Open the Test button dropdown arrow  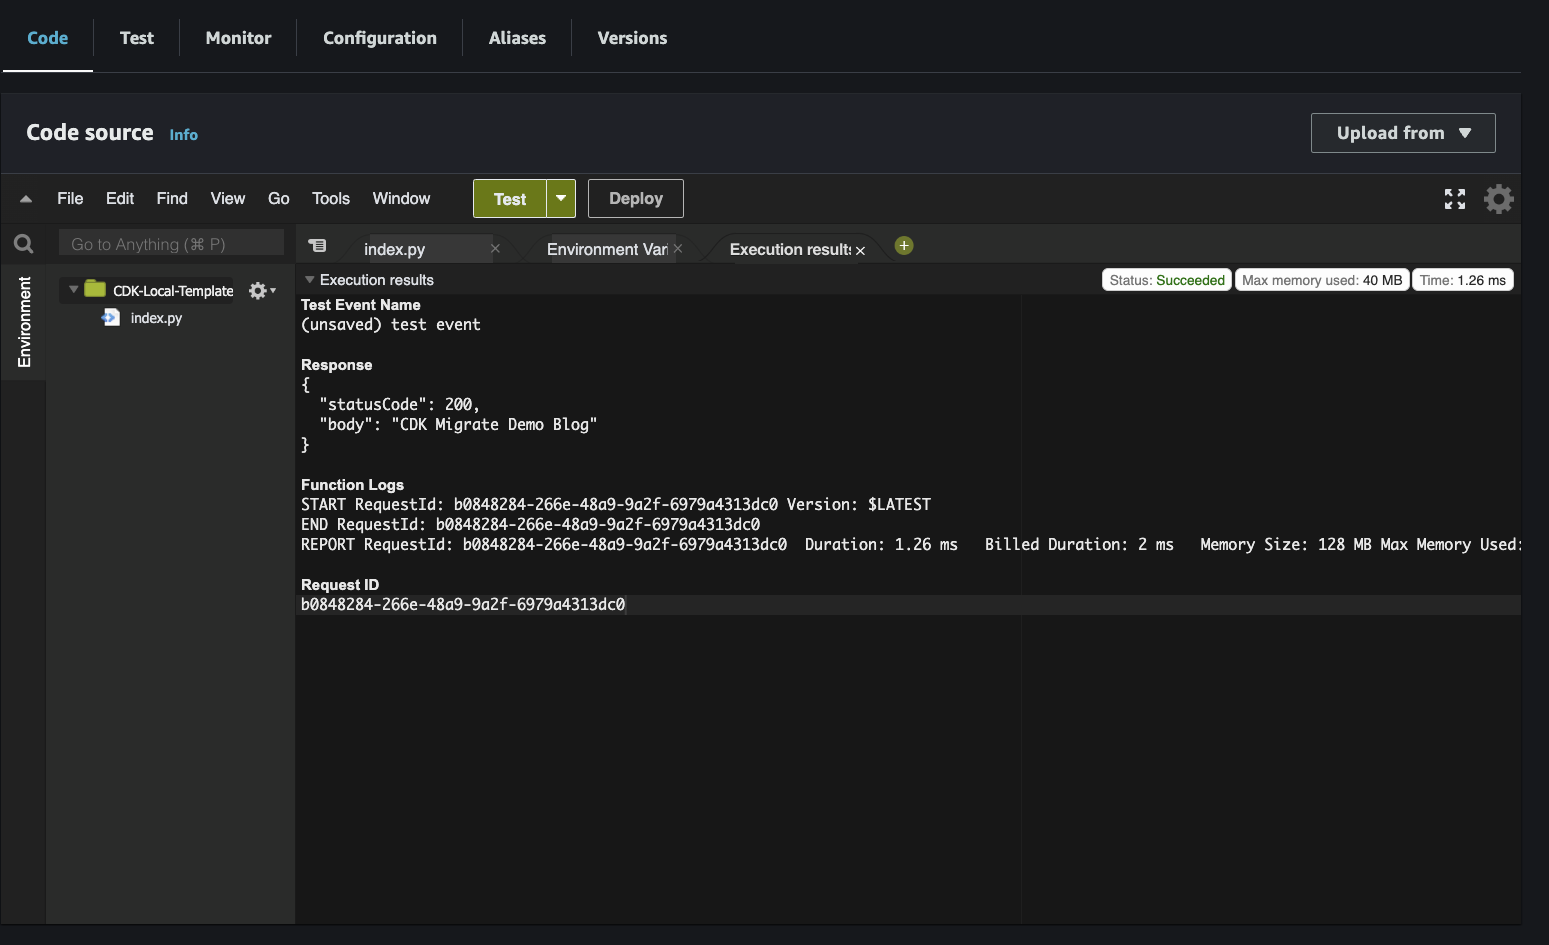(561, 198)
